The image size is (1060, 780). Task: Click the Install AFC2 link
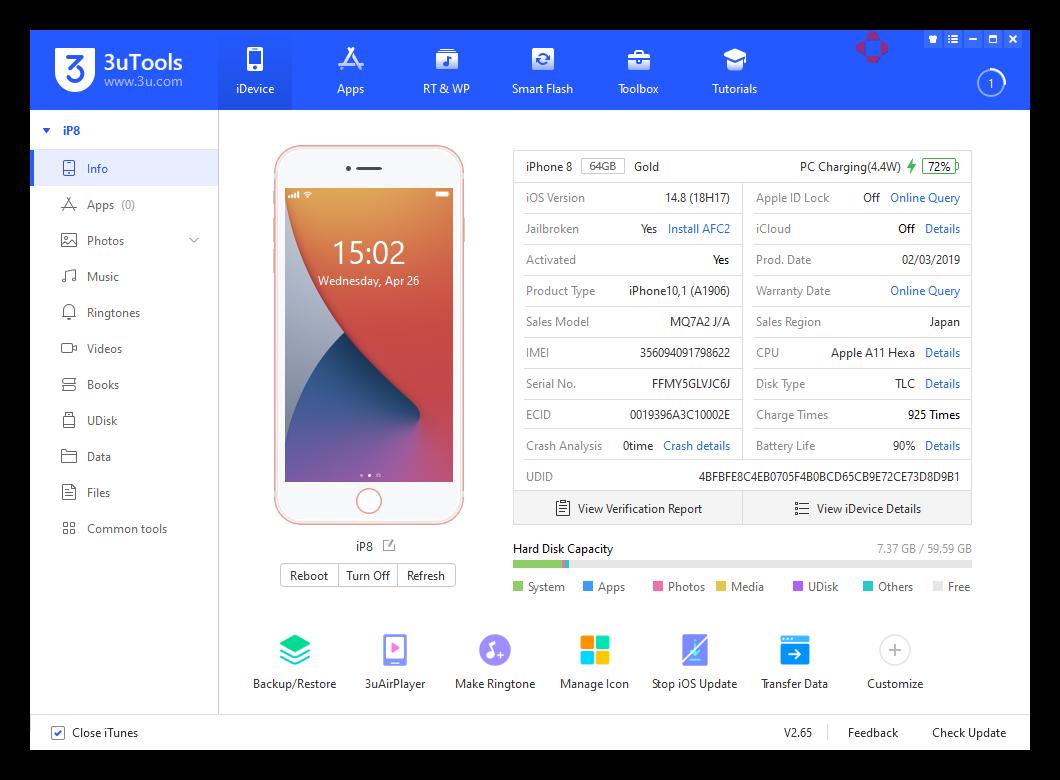click(x=699, y=229)
